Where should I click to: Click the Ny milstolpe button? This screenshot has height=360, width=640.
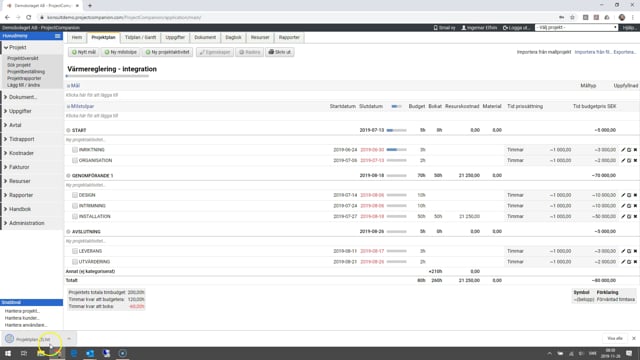pos(120,52)
